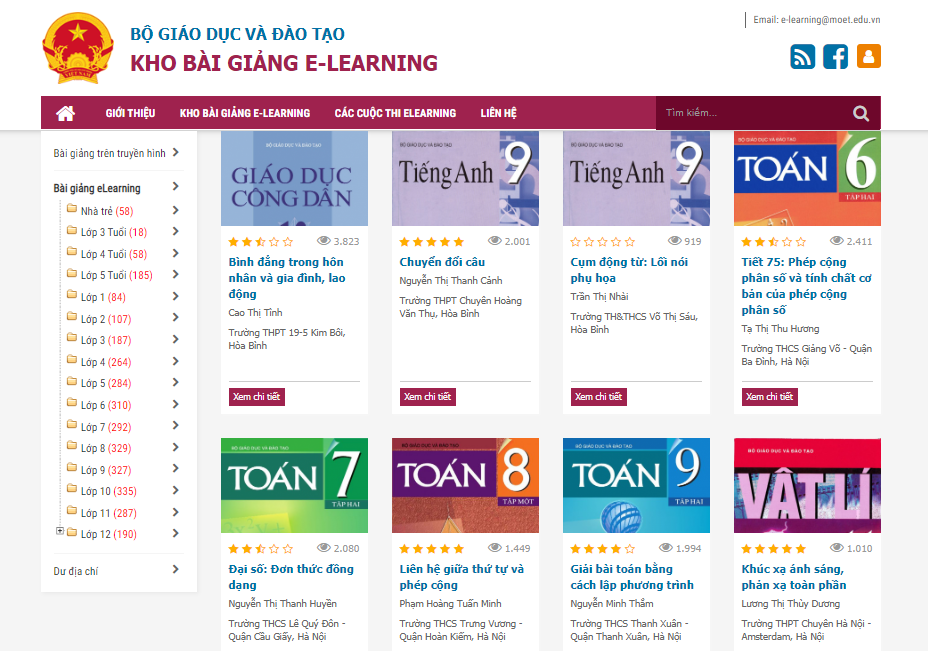Select Lớp 8 (329) category
The image size is (928, 651).
[106, 448]
